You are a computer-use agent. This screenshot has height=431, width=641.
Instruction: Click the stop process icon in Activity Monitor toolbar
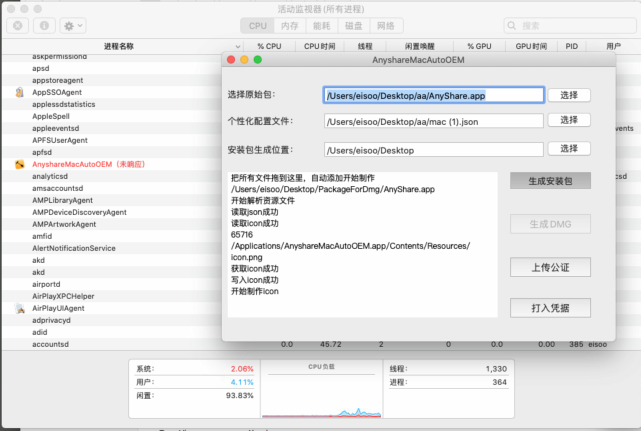[18, 26]
